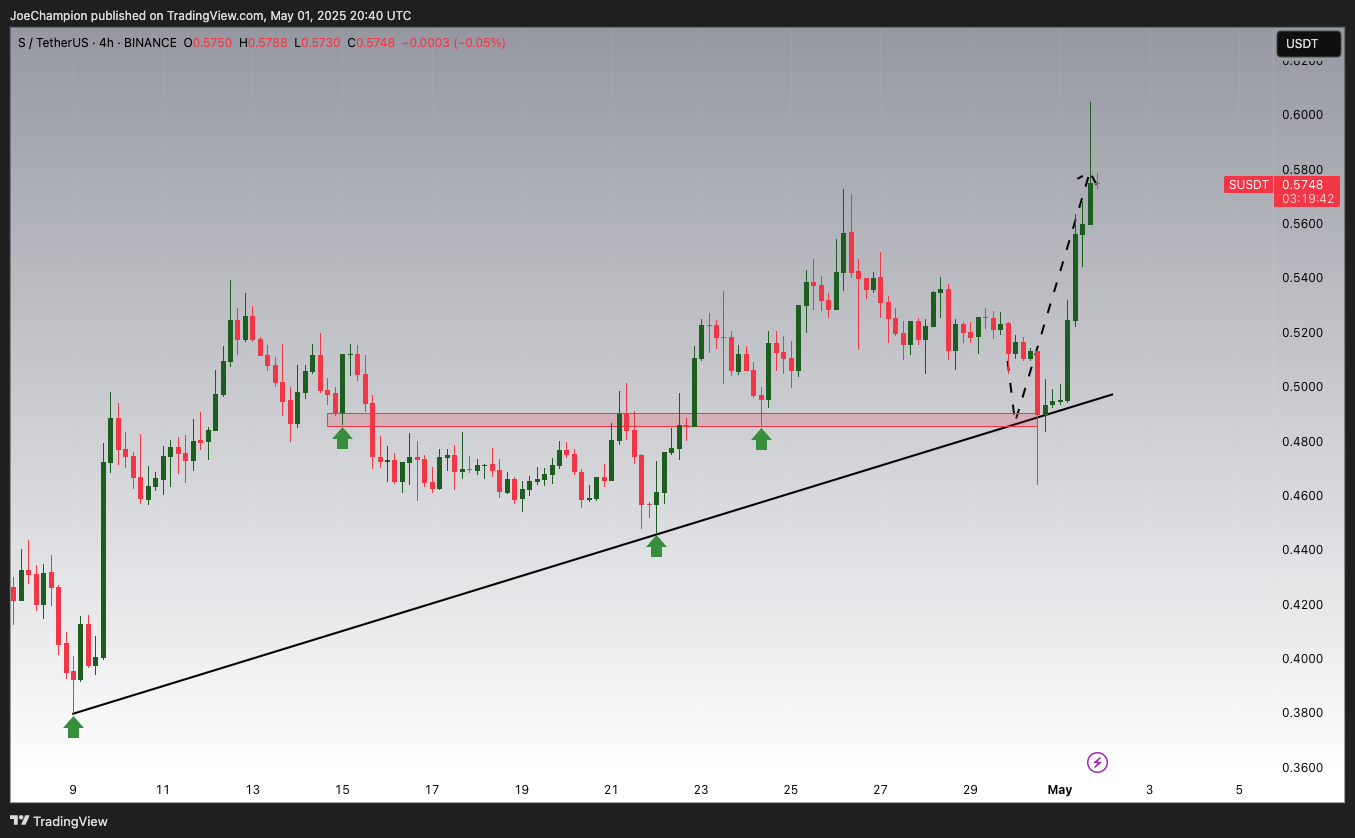Select the red SUSDT symbol label
This screenshot has width=1355, height=838.
click(1249, 185)
